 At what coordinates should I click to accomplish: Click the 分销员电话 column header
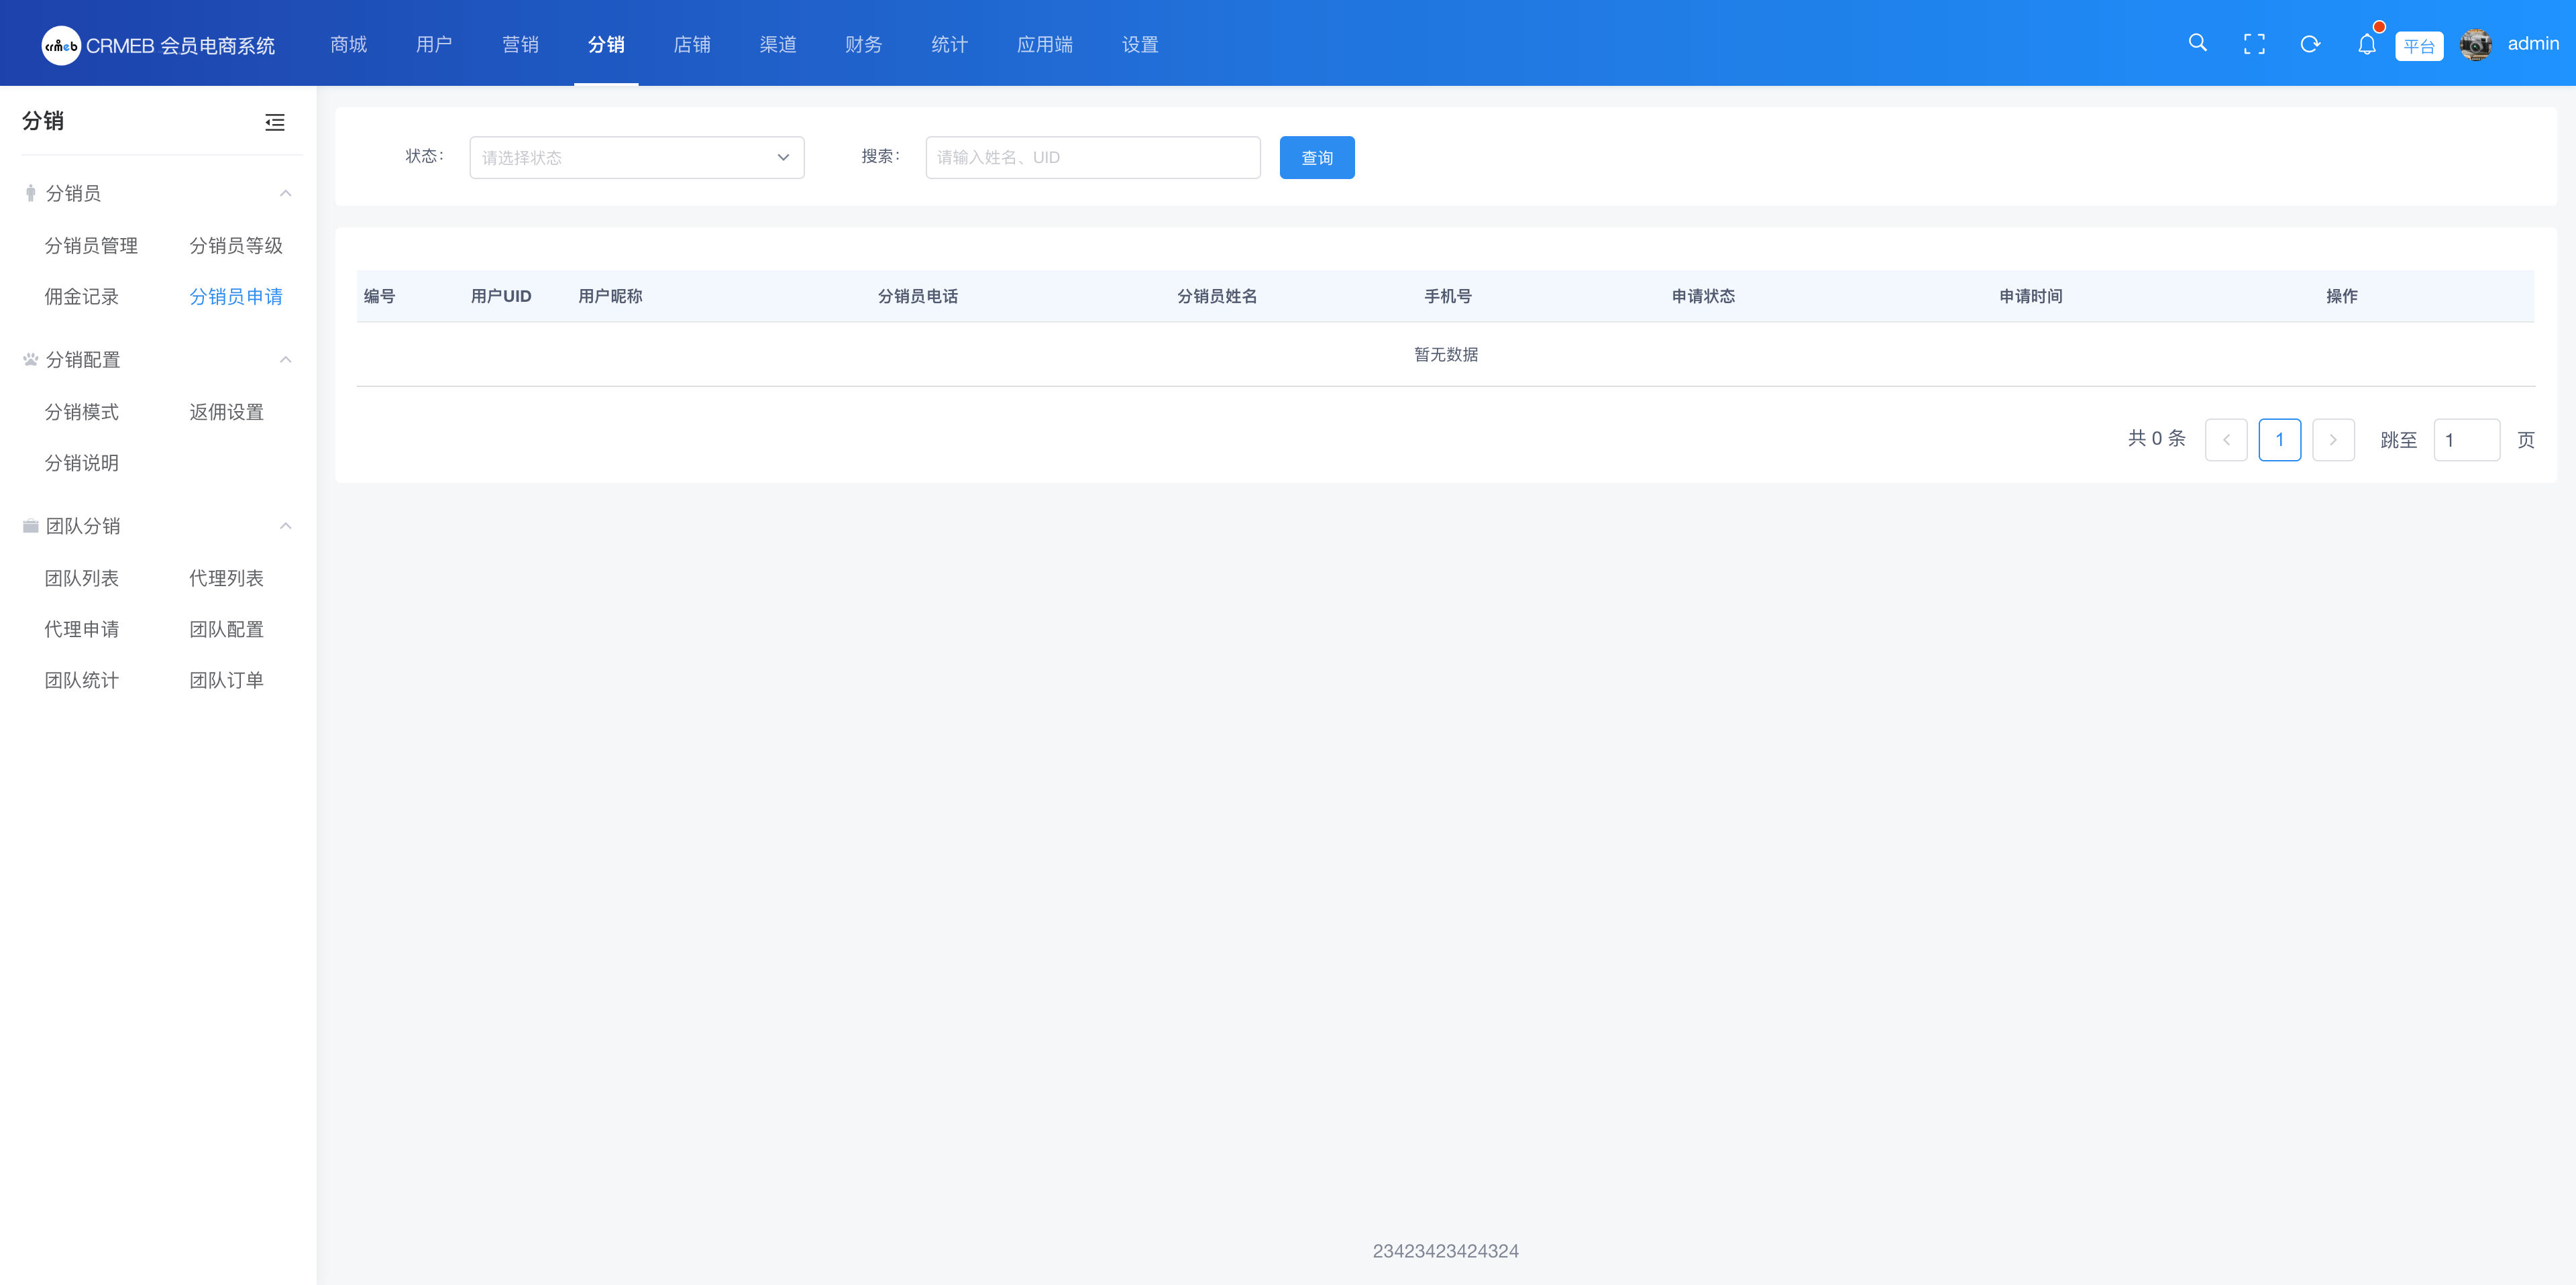918,296
